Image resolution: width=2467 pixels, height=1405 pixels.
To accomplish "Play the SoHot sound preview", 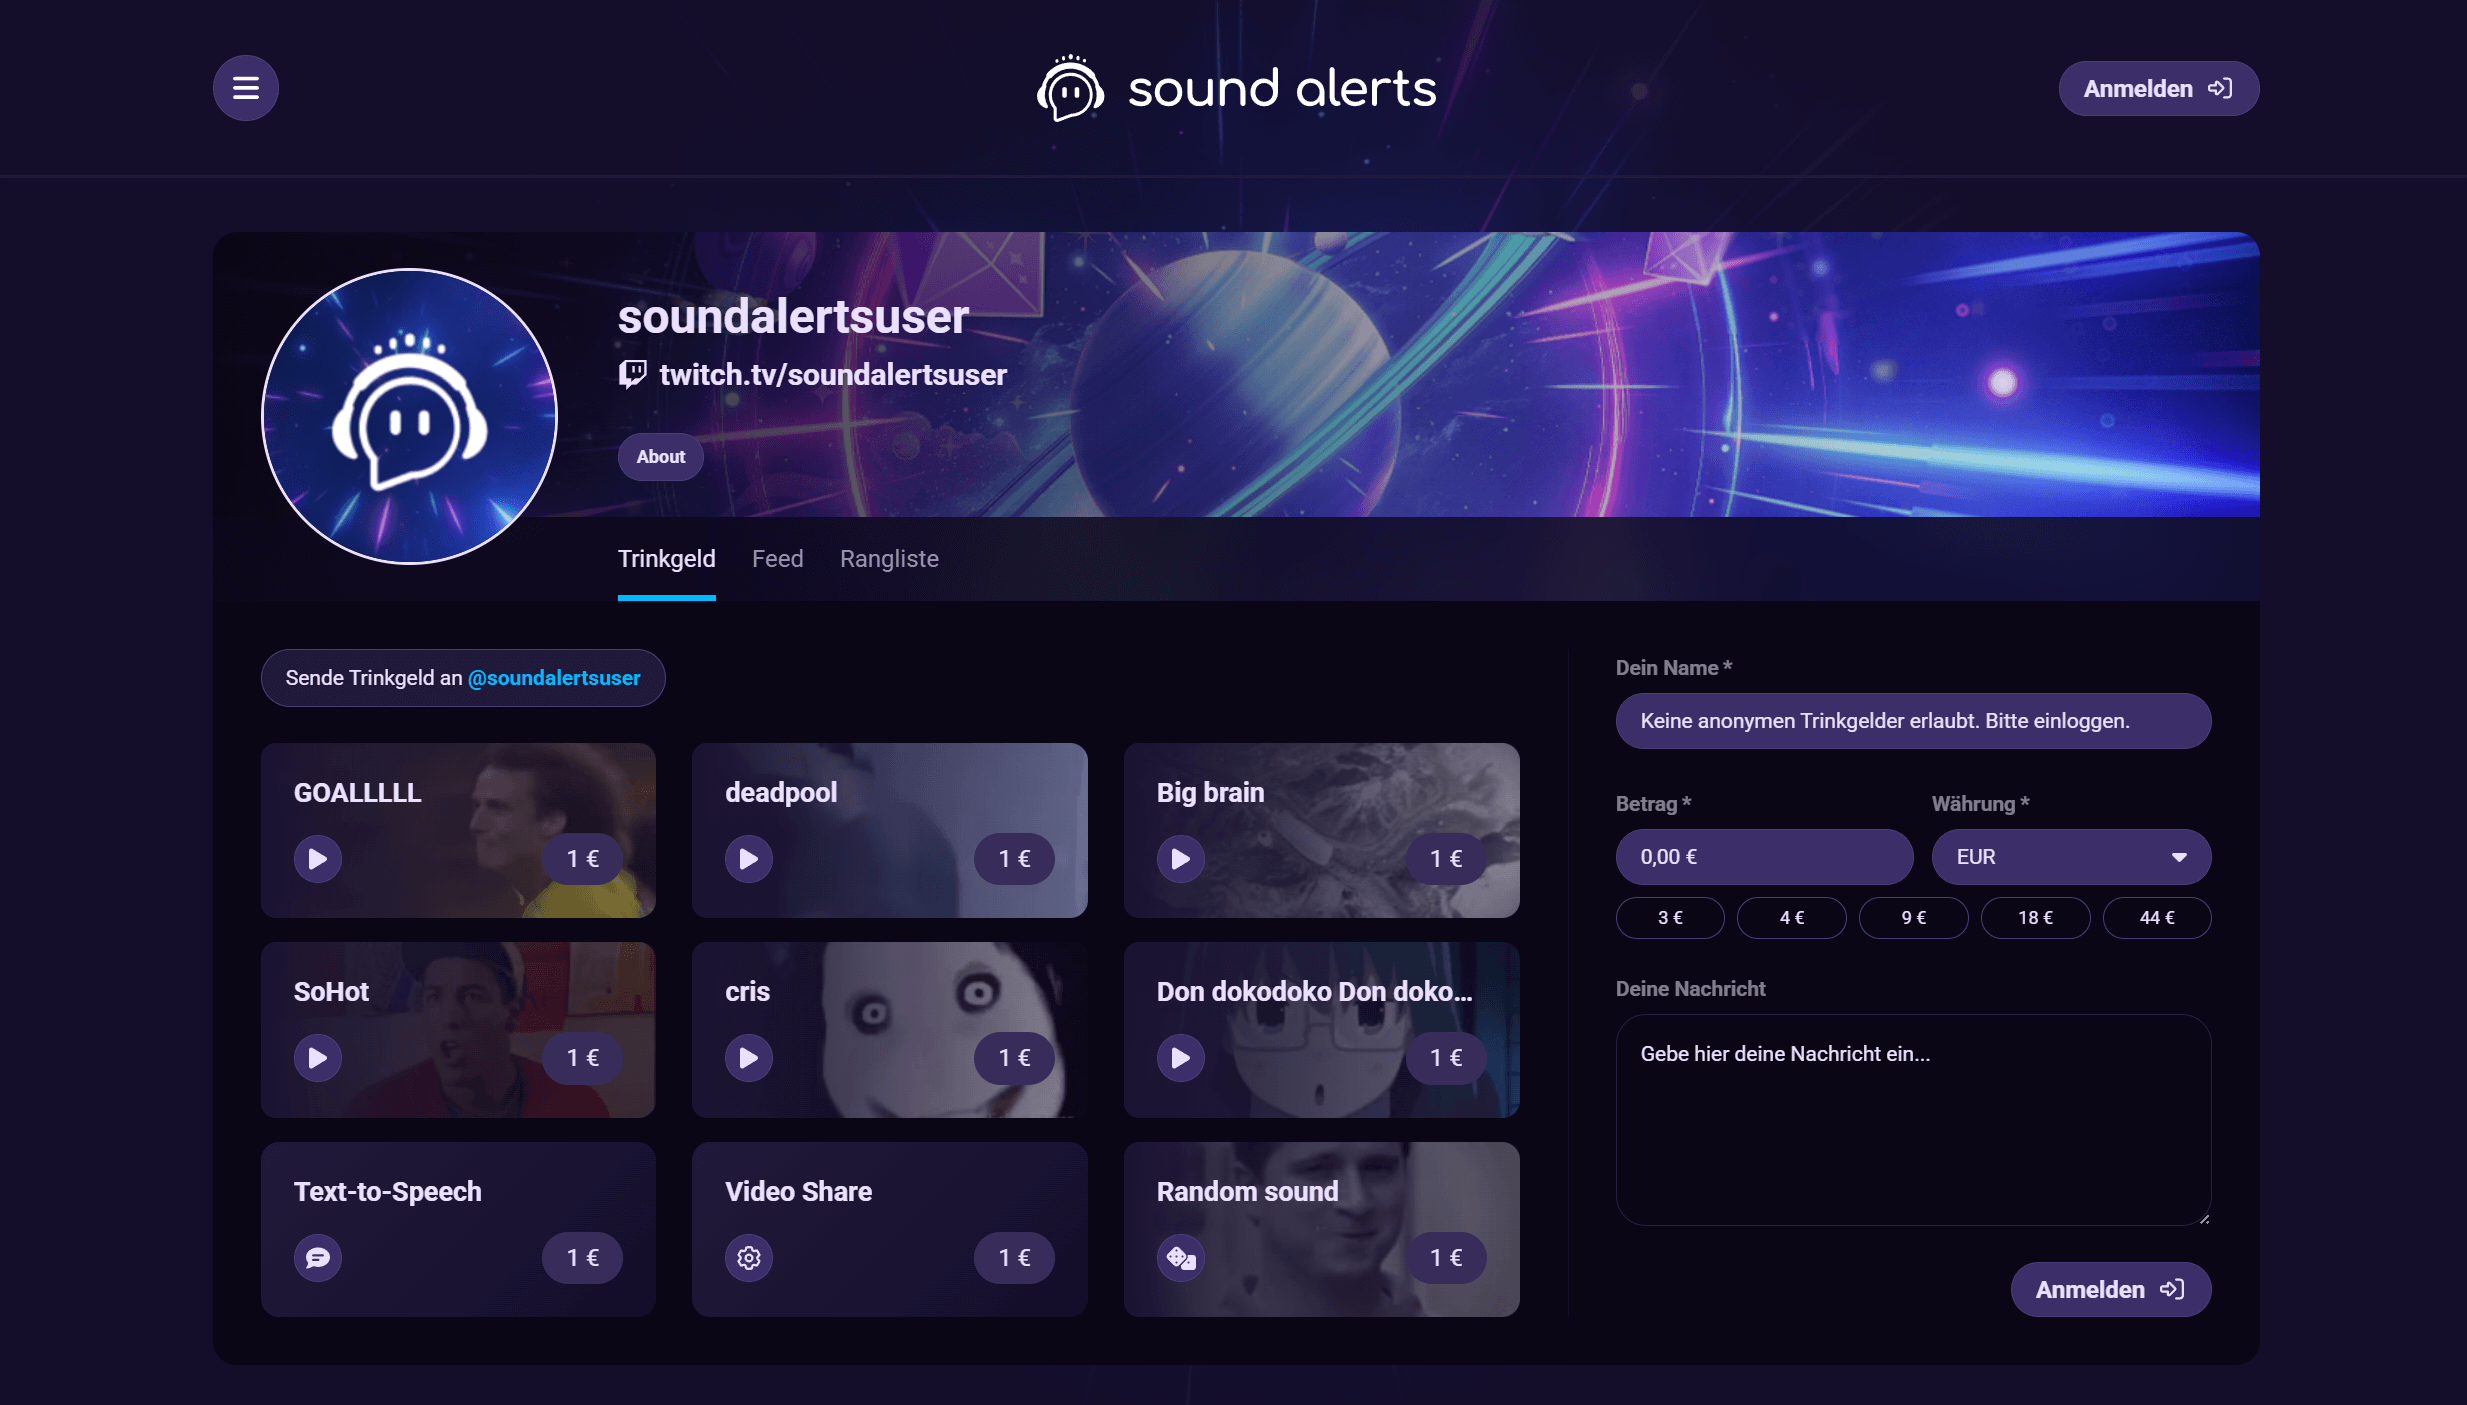I will (317, 1058).
